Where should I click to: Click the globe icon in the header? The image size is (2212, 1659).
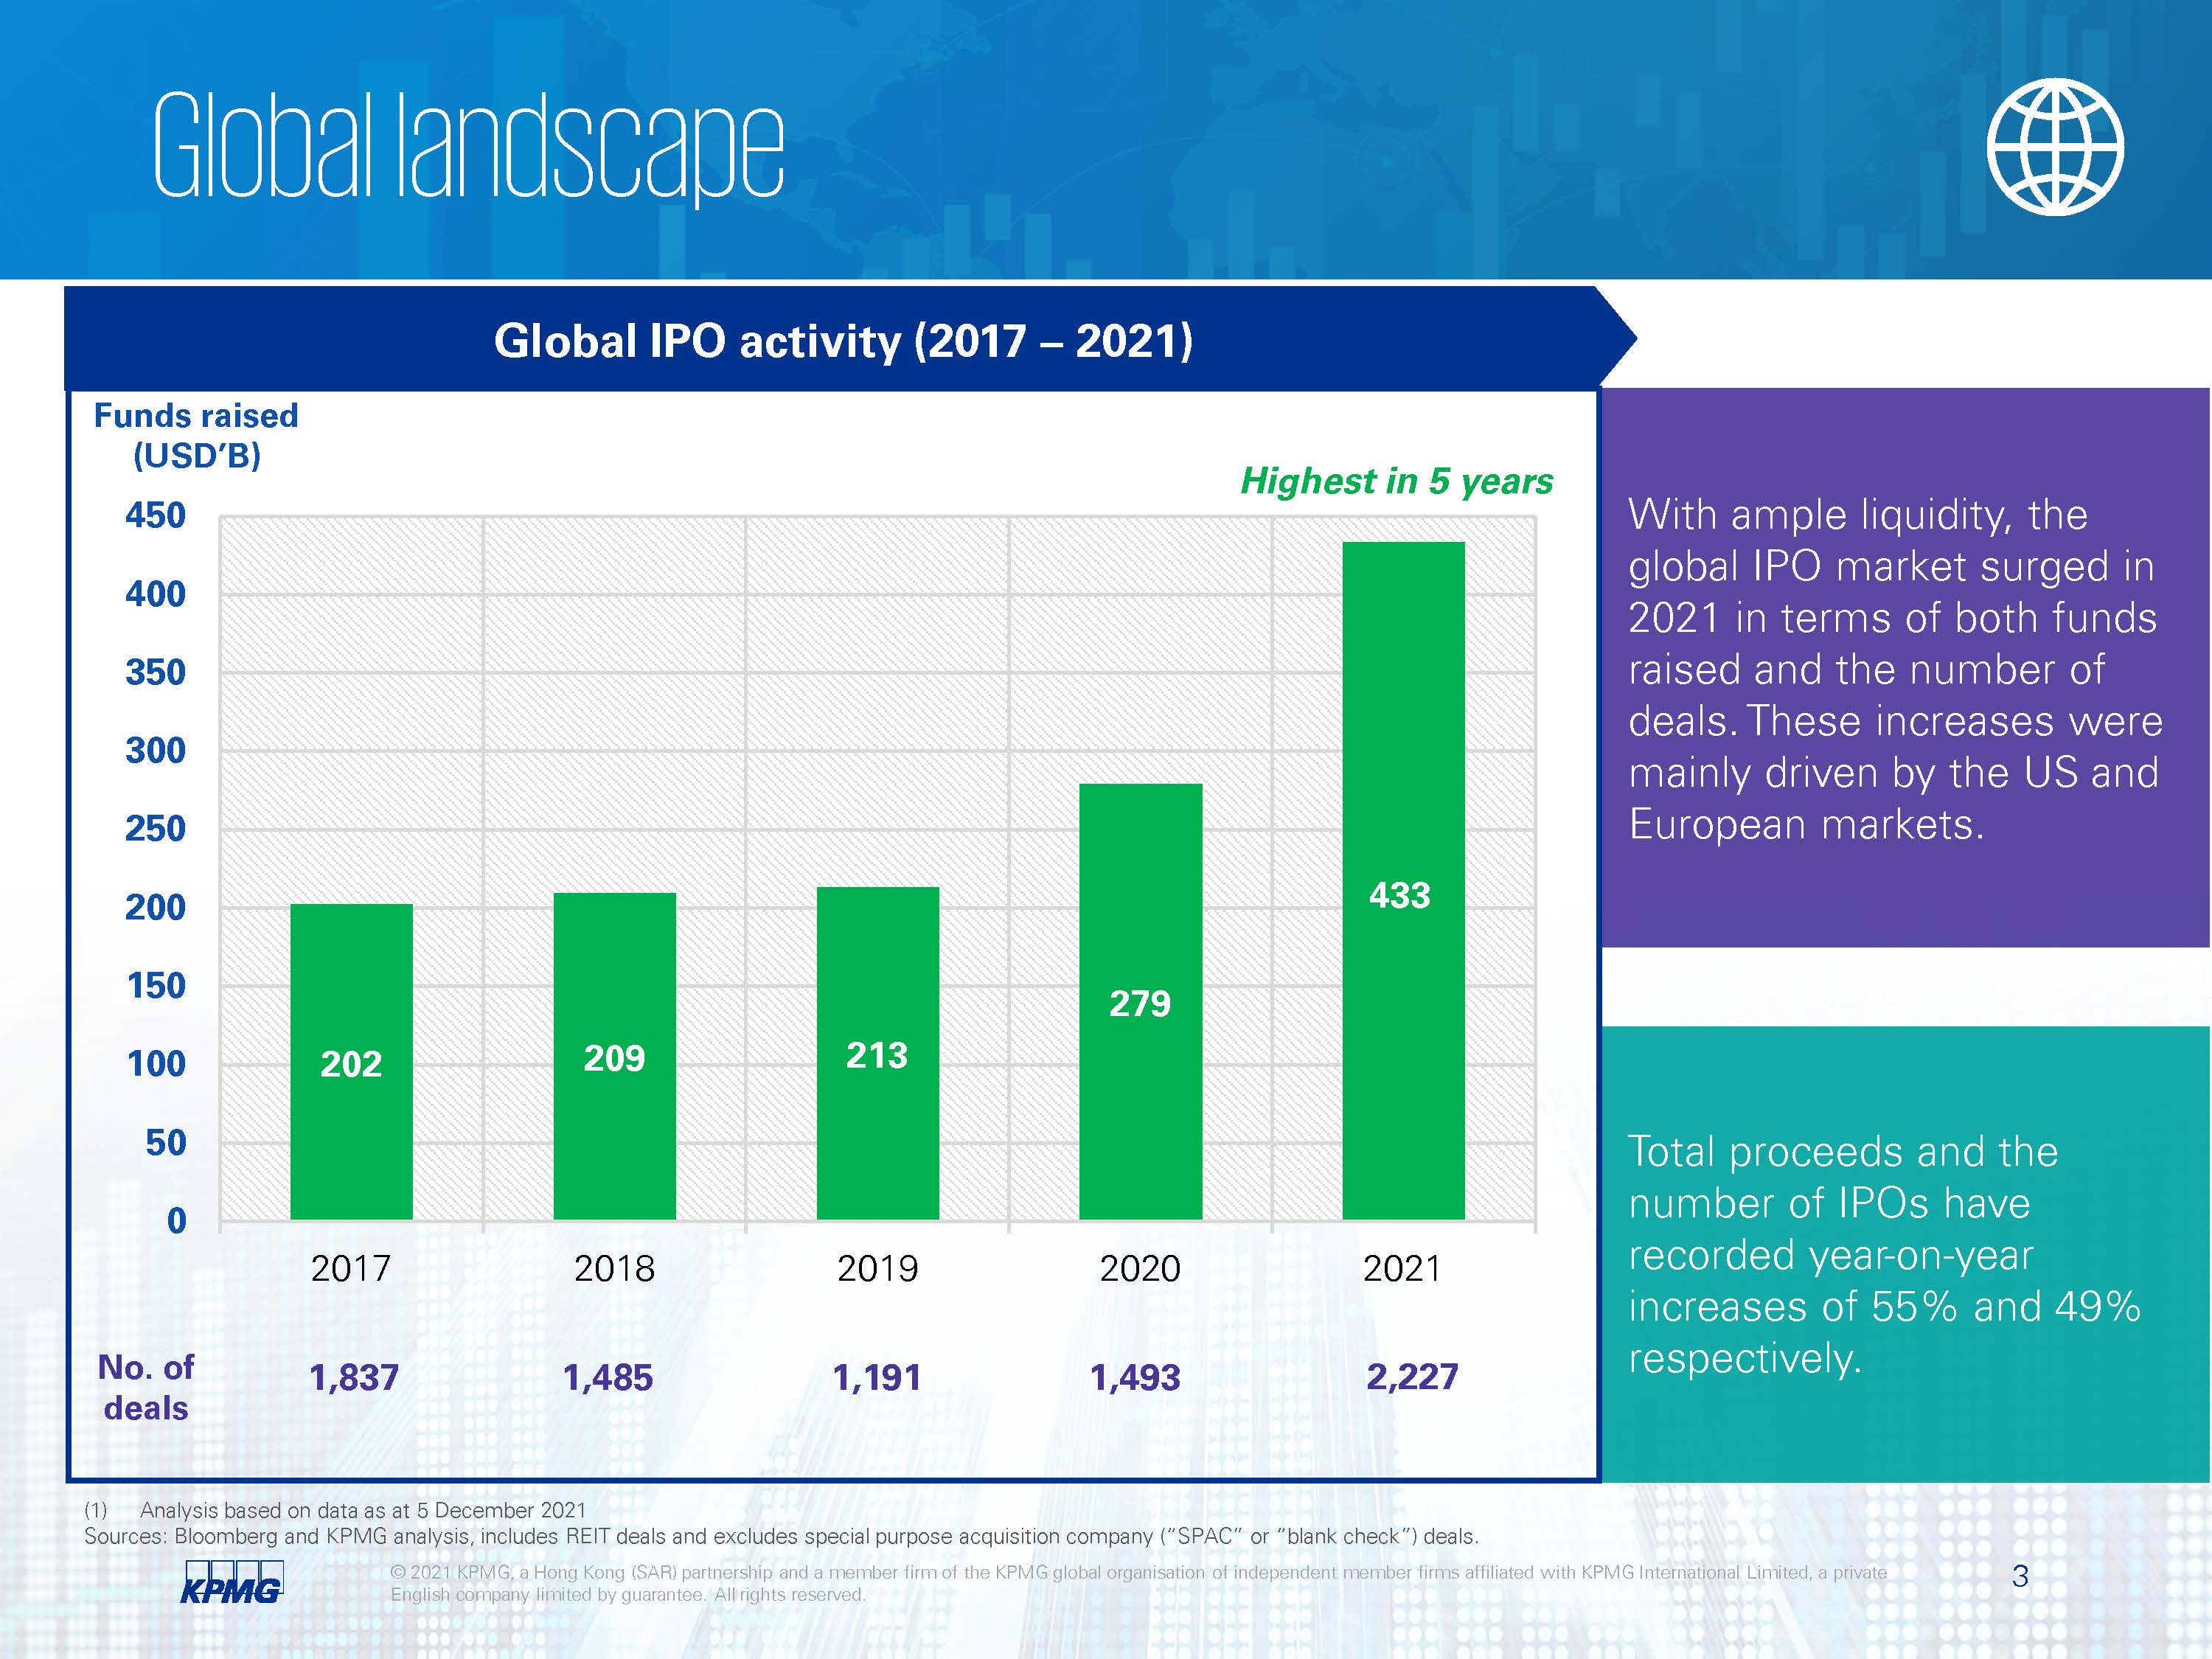pos(2054,147)
